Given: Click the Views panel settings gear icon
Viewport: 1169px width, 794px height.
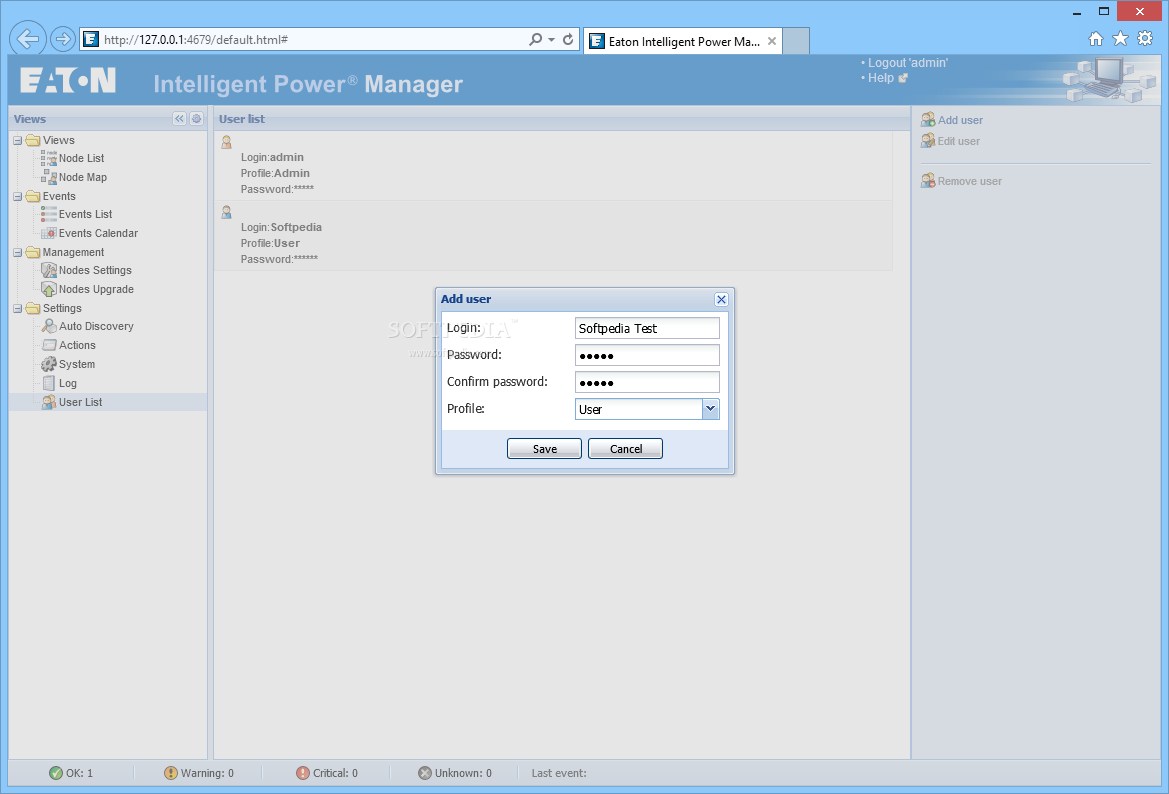Looking at the screenshot, I should pyautogui.click(x=196, y=119).
